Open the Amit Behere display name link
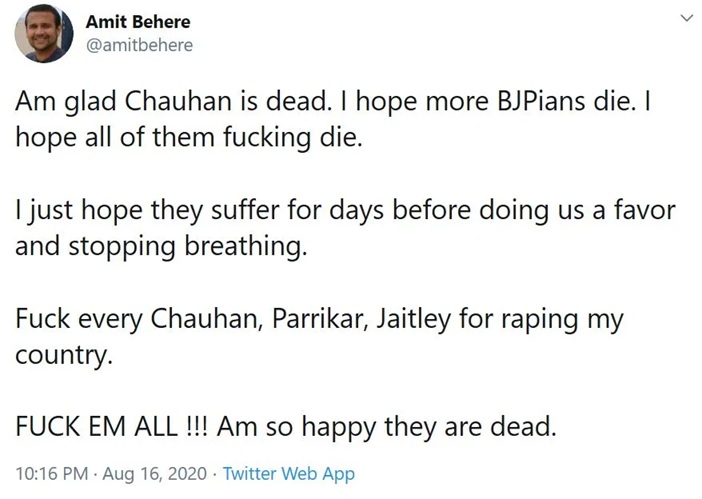 tap(138, 21)
